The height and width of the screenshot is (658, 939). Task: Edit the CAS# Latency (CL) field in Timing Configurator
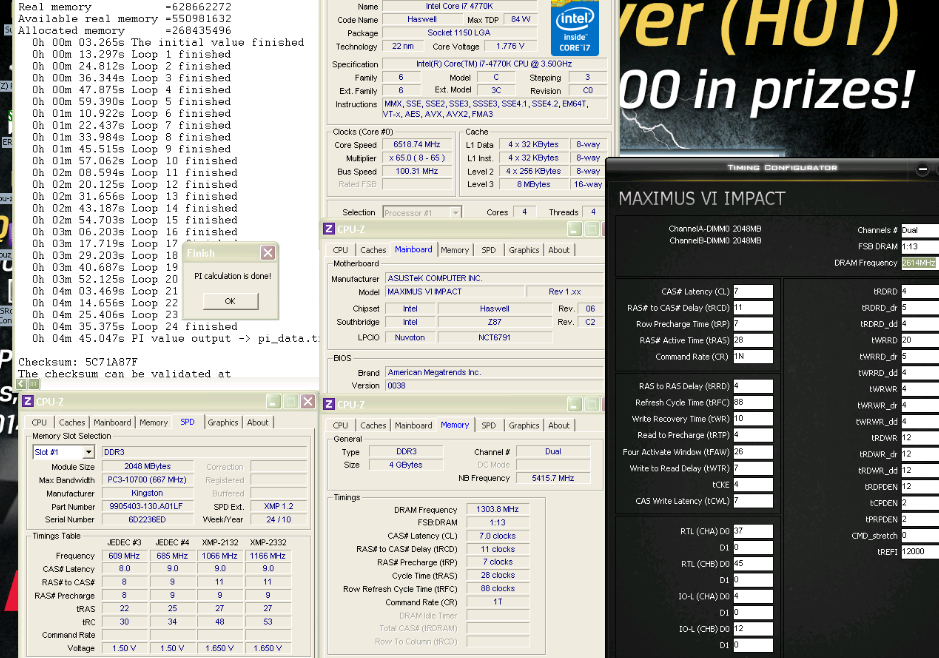click(753, 292)
